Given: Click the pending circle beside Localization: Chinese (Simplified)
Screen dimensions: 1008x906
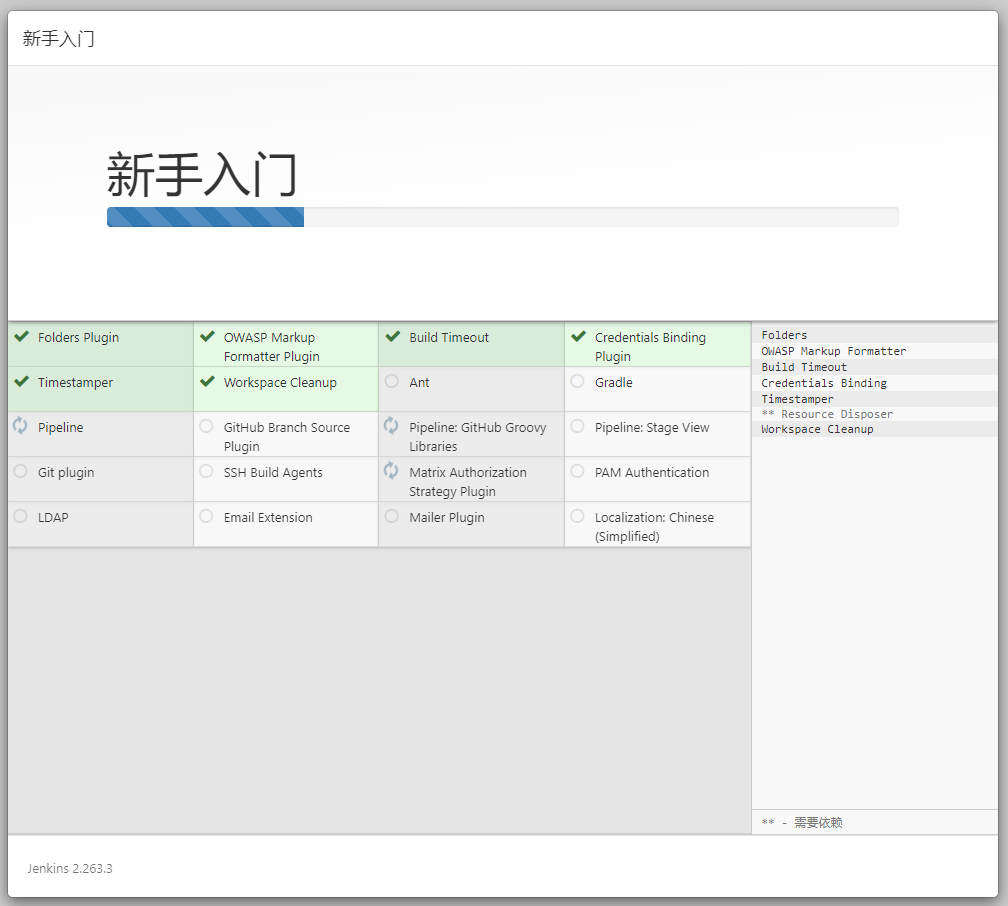Looking at the screenshot, I should [x=577, y=516].
